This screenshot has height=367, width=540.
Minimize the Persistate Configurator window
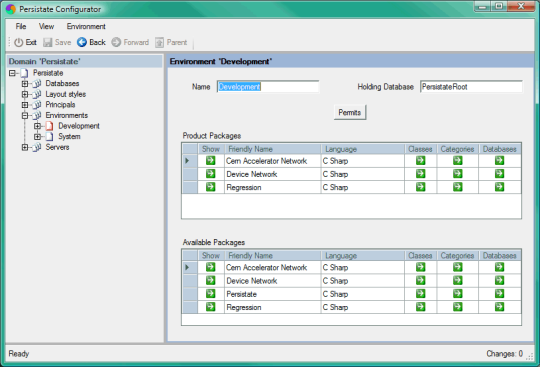coord(483,6)
